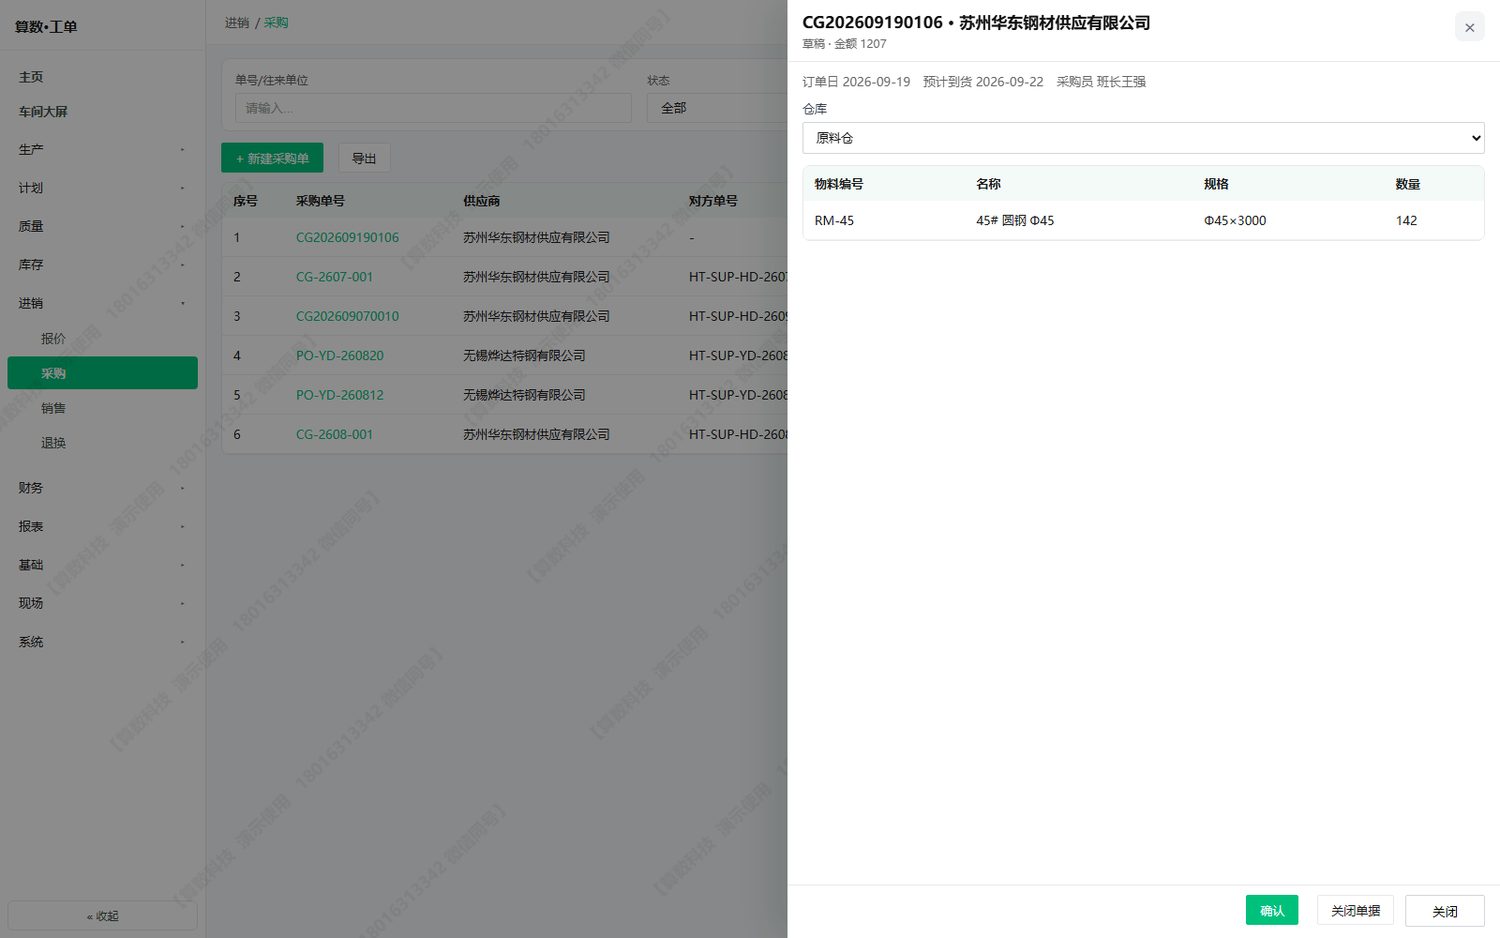This screenshot has height=938, width=1500.
Task: Expand the 财务 sidebar menu
Action: coord(102,488)
